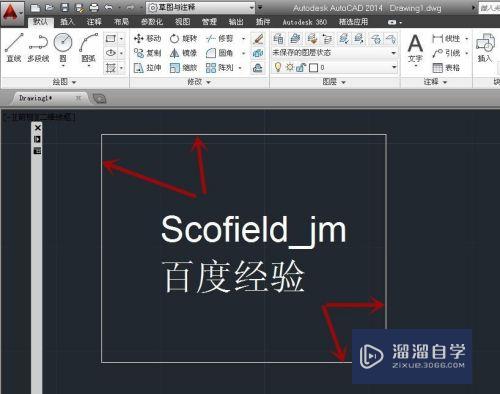Viewport: 500px width, 394px height.
Task: Click the Insert (插入) block icon
Action: 485,48
